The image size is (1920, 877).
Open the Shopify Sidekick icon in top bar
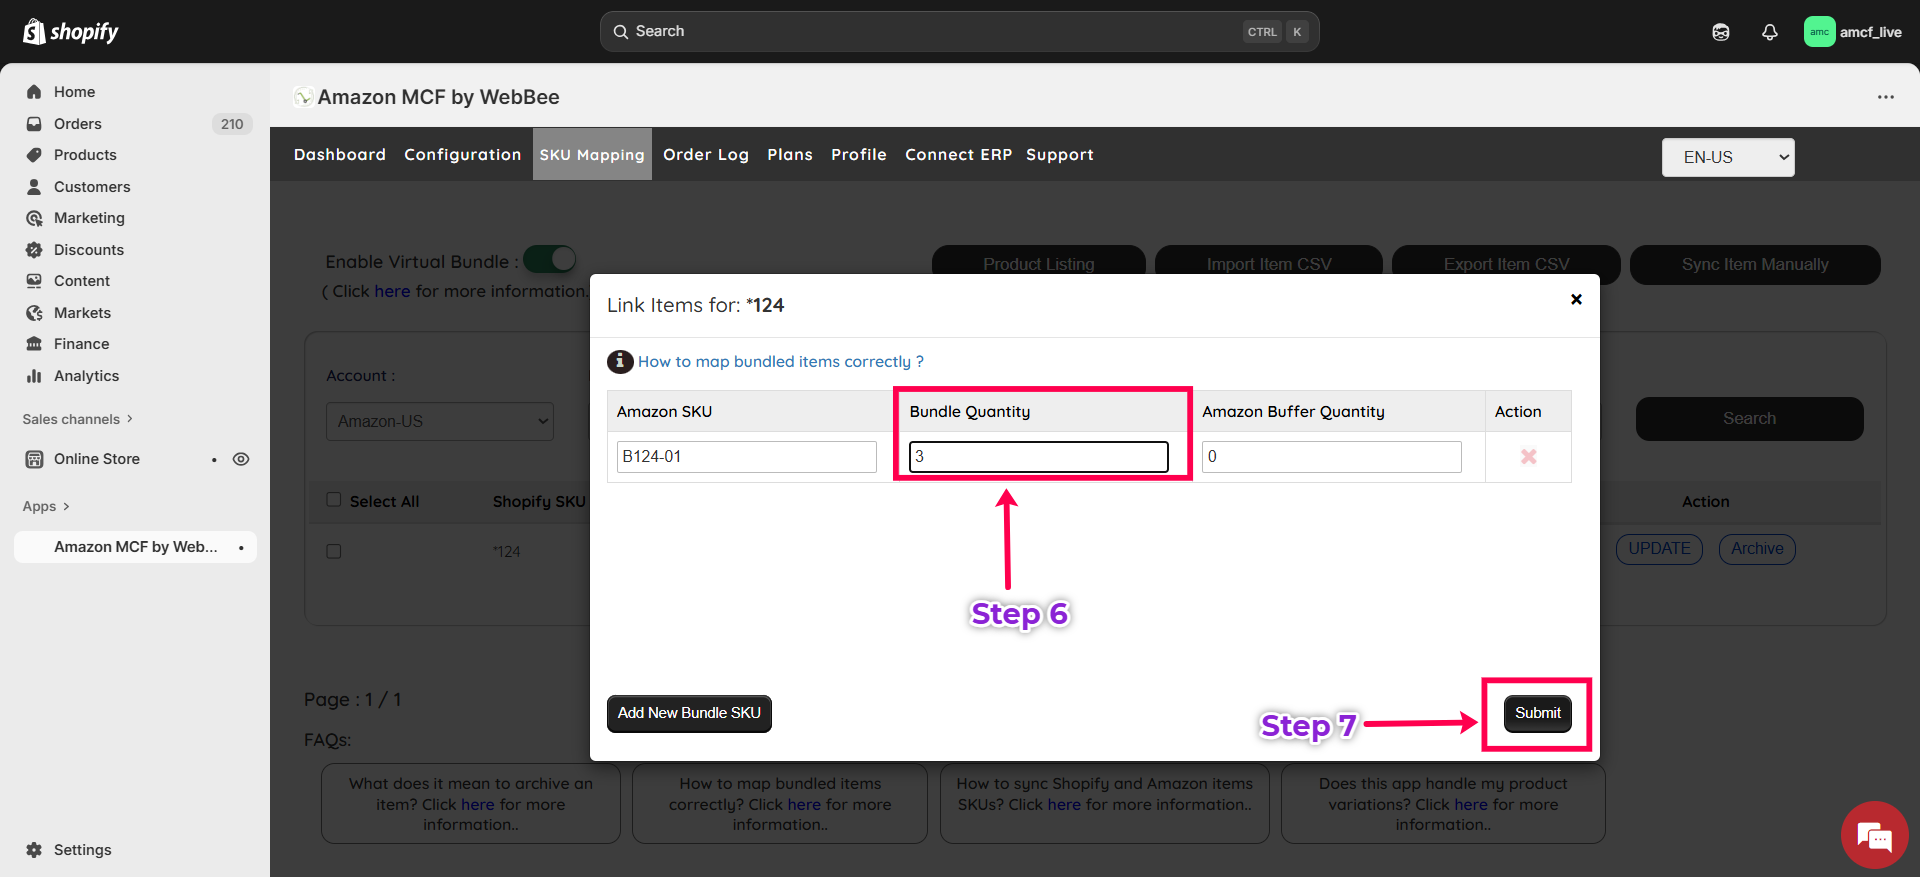(x=1720, y=32)
